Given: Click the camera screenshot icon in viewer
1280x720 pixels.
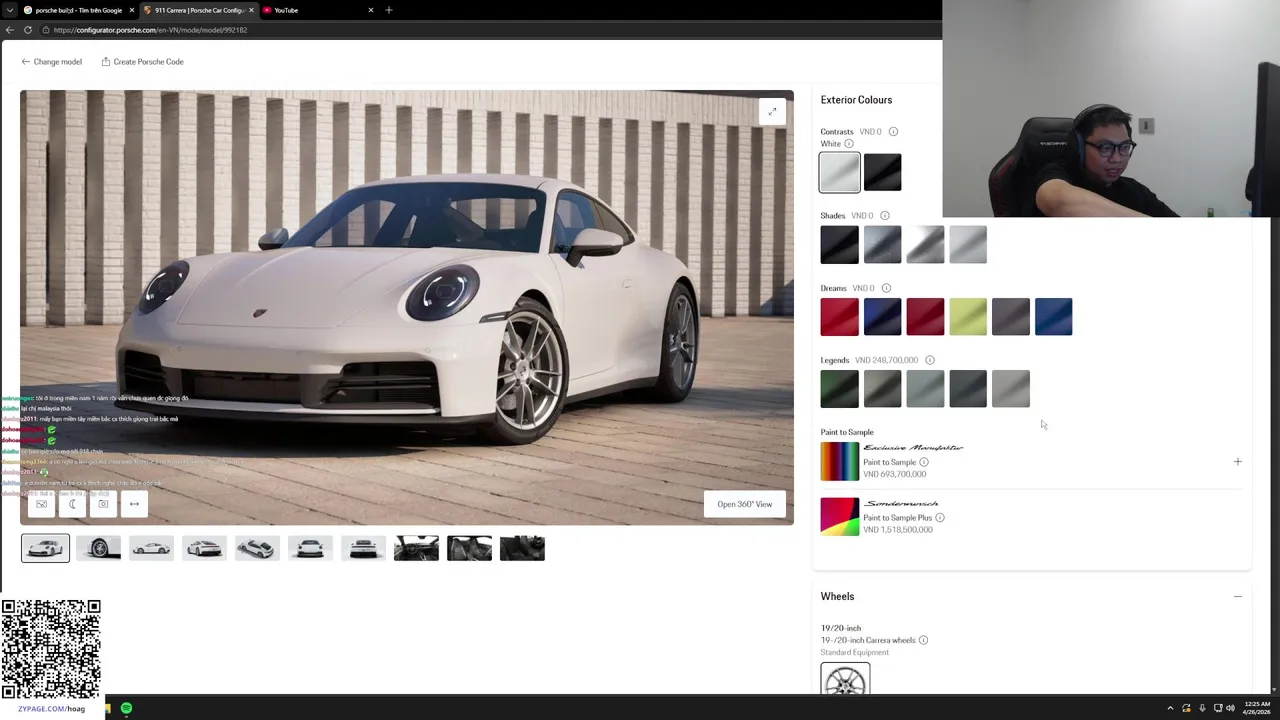Looking at the screenshot, I should (x=103, y=504).
